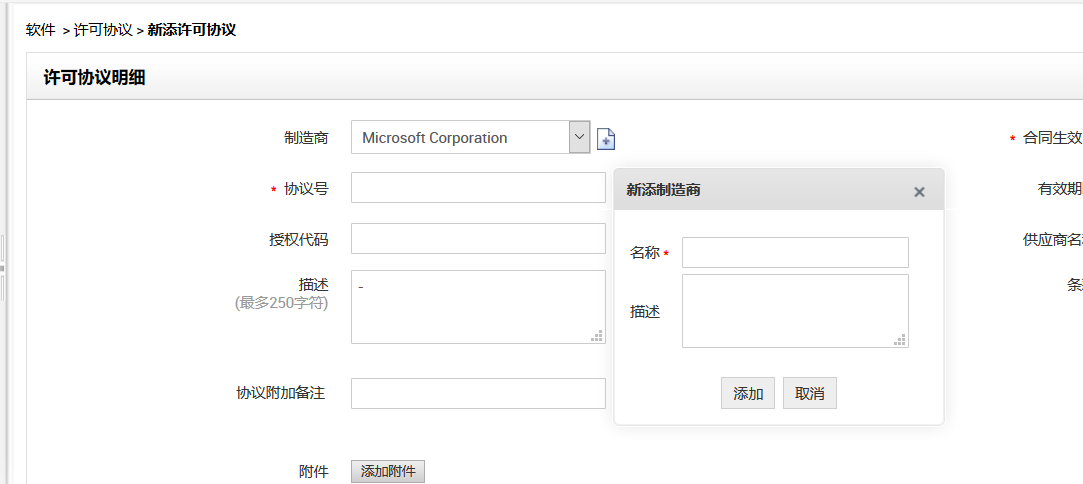1083x484 pixels.
Task: Cancel with the 取消 button
Action: click(x=809, y=393)
